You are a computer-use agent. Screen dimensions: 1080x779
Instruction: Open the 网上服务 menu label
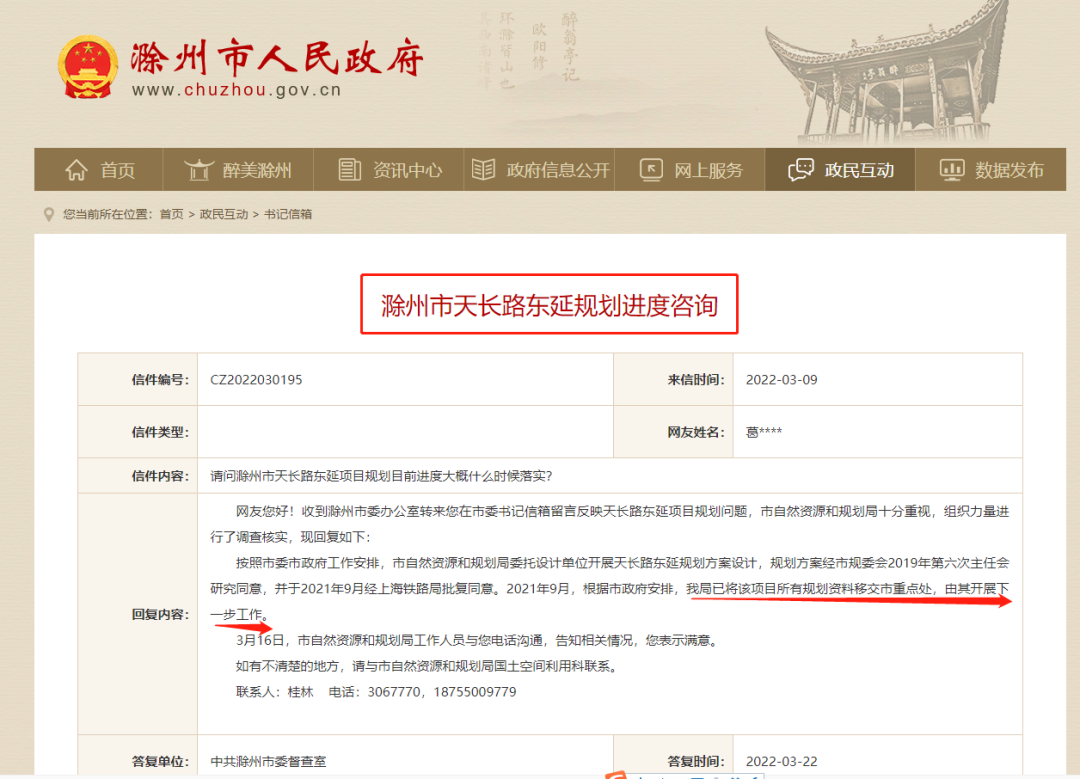point(708,170)
